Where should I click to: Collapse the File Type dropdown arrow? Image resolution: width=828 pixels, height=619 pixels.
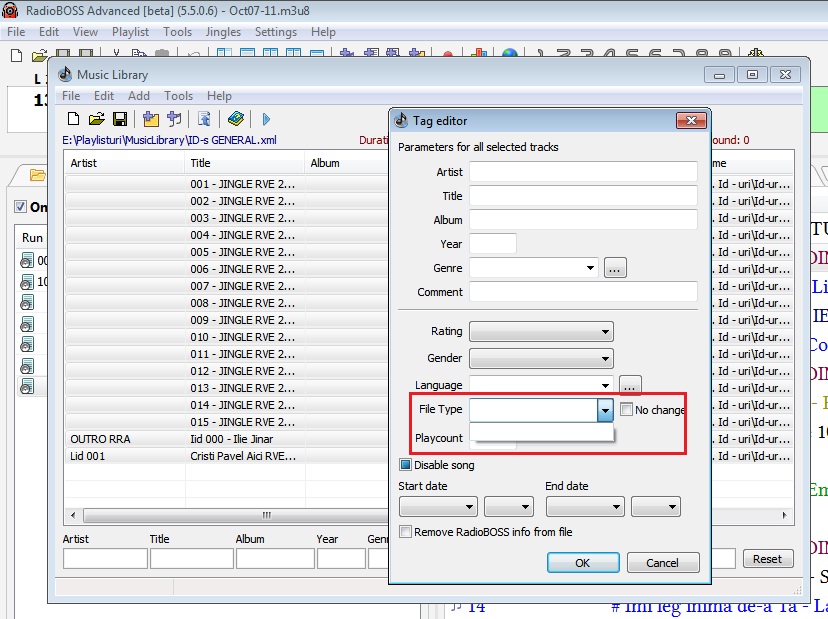point(605,410)
